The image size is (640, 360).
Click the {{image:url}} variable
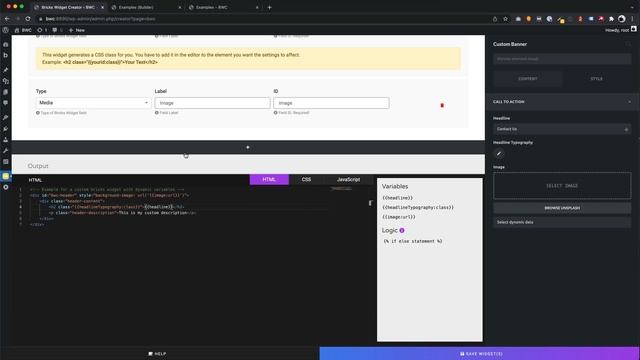click(x=399, y=217)
